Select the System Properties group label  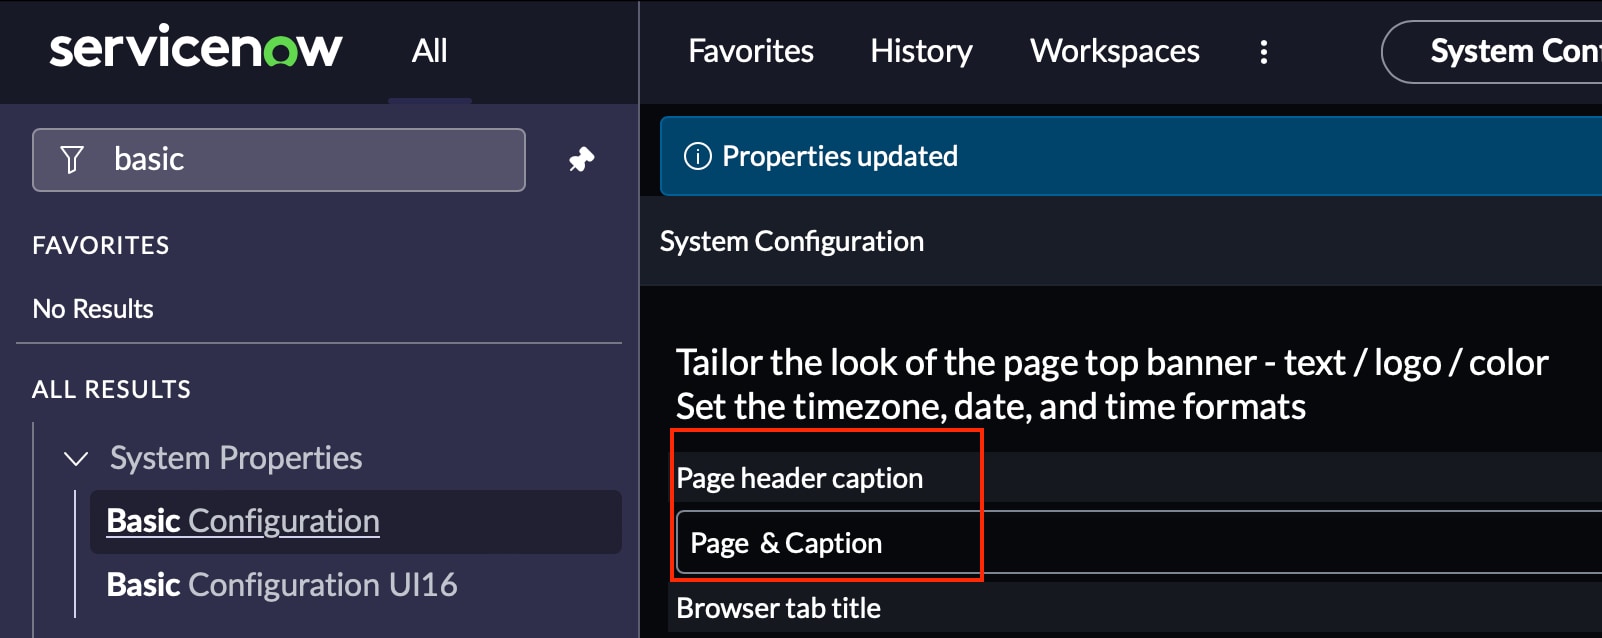tap(236, 458)
